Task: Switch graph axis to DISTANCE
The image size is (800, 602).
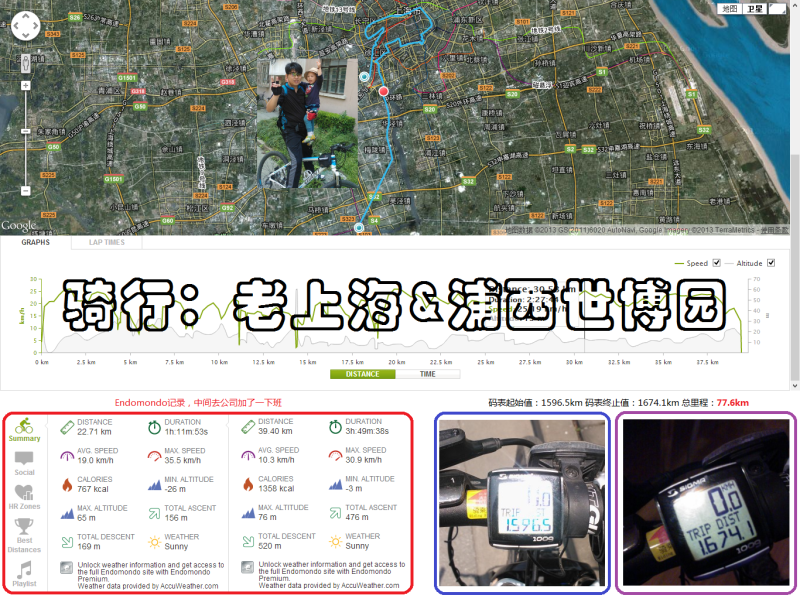Action: click(x=362, y=374)
